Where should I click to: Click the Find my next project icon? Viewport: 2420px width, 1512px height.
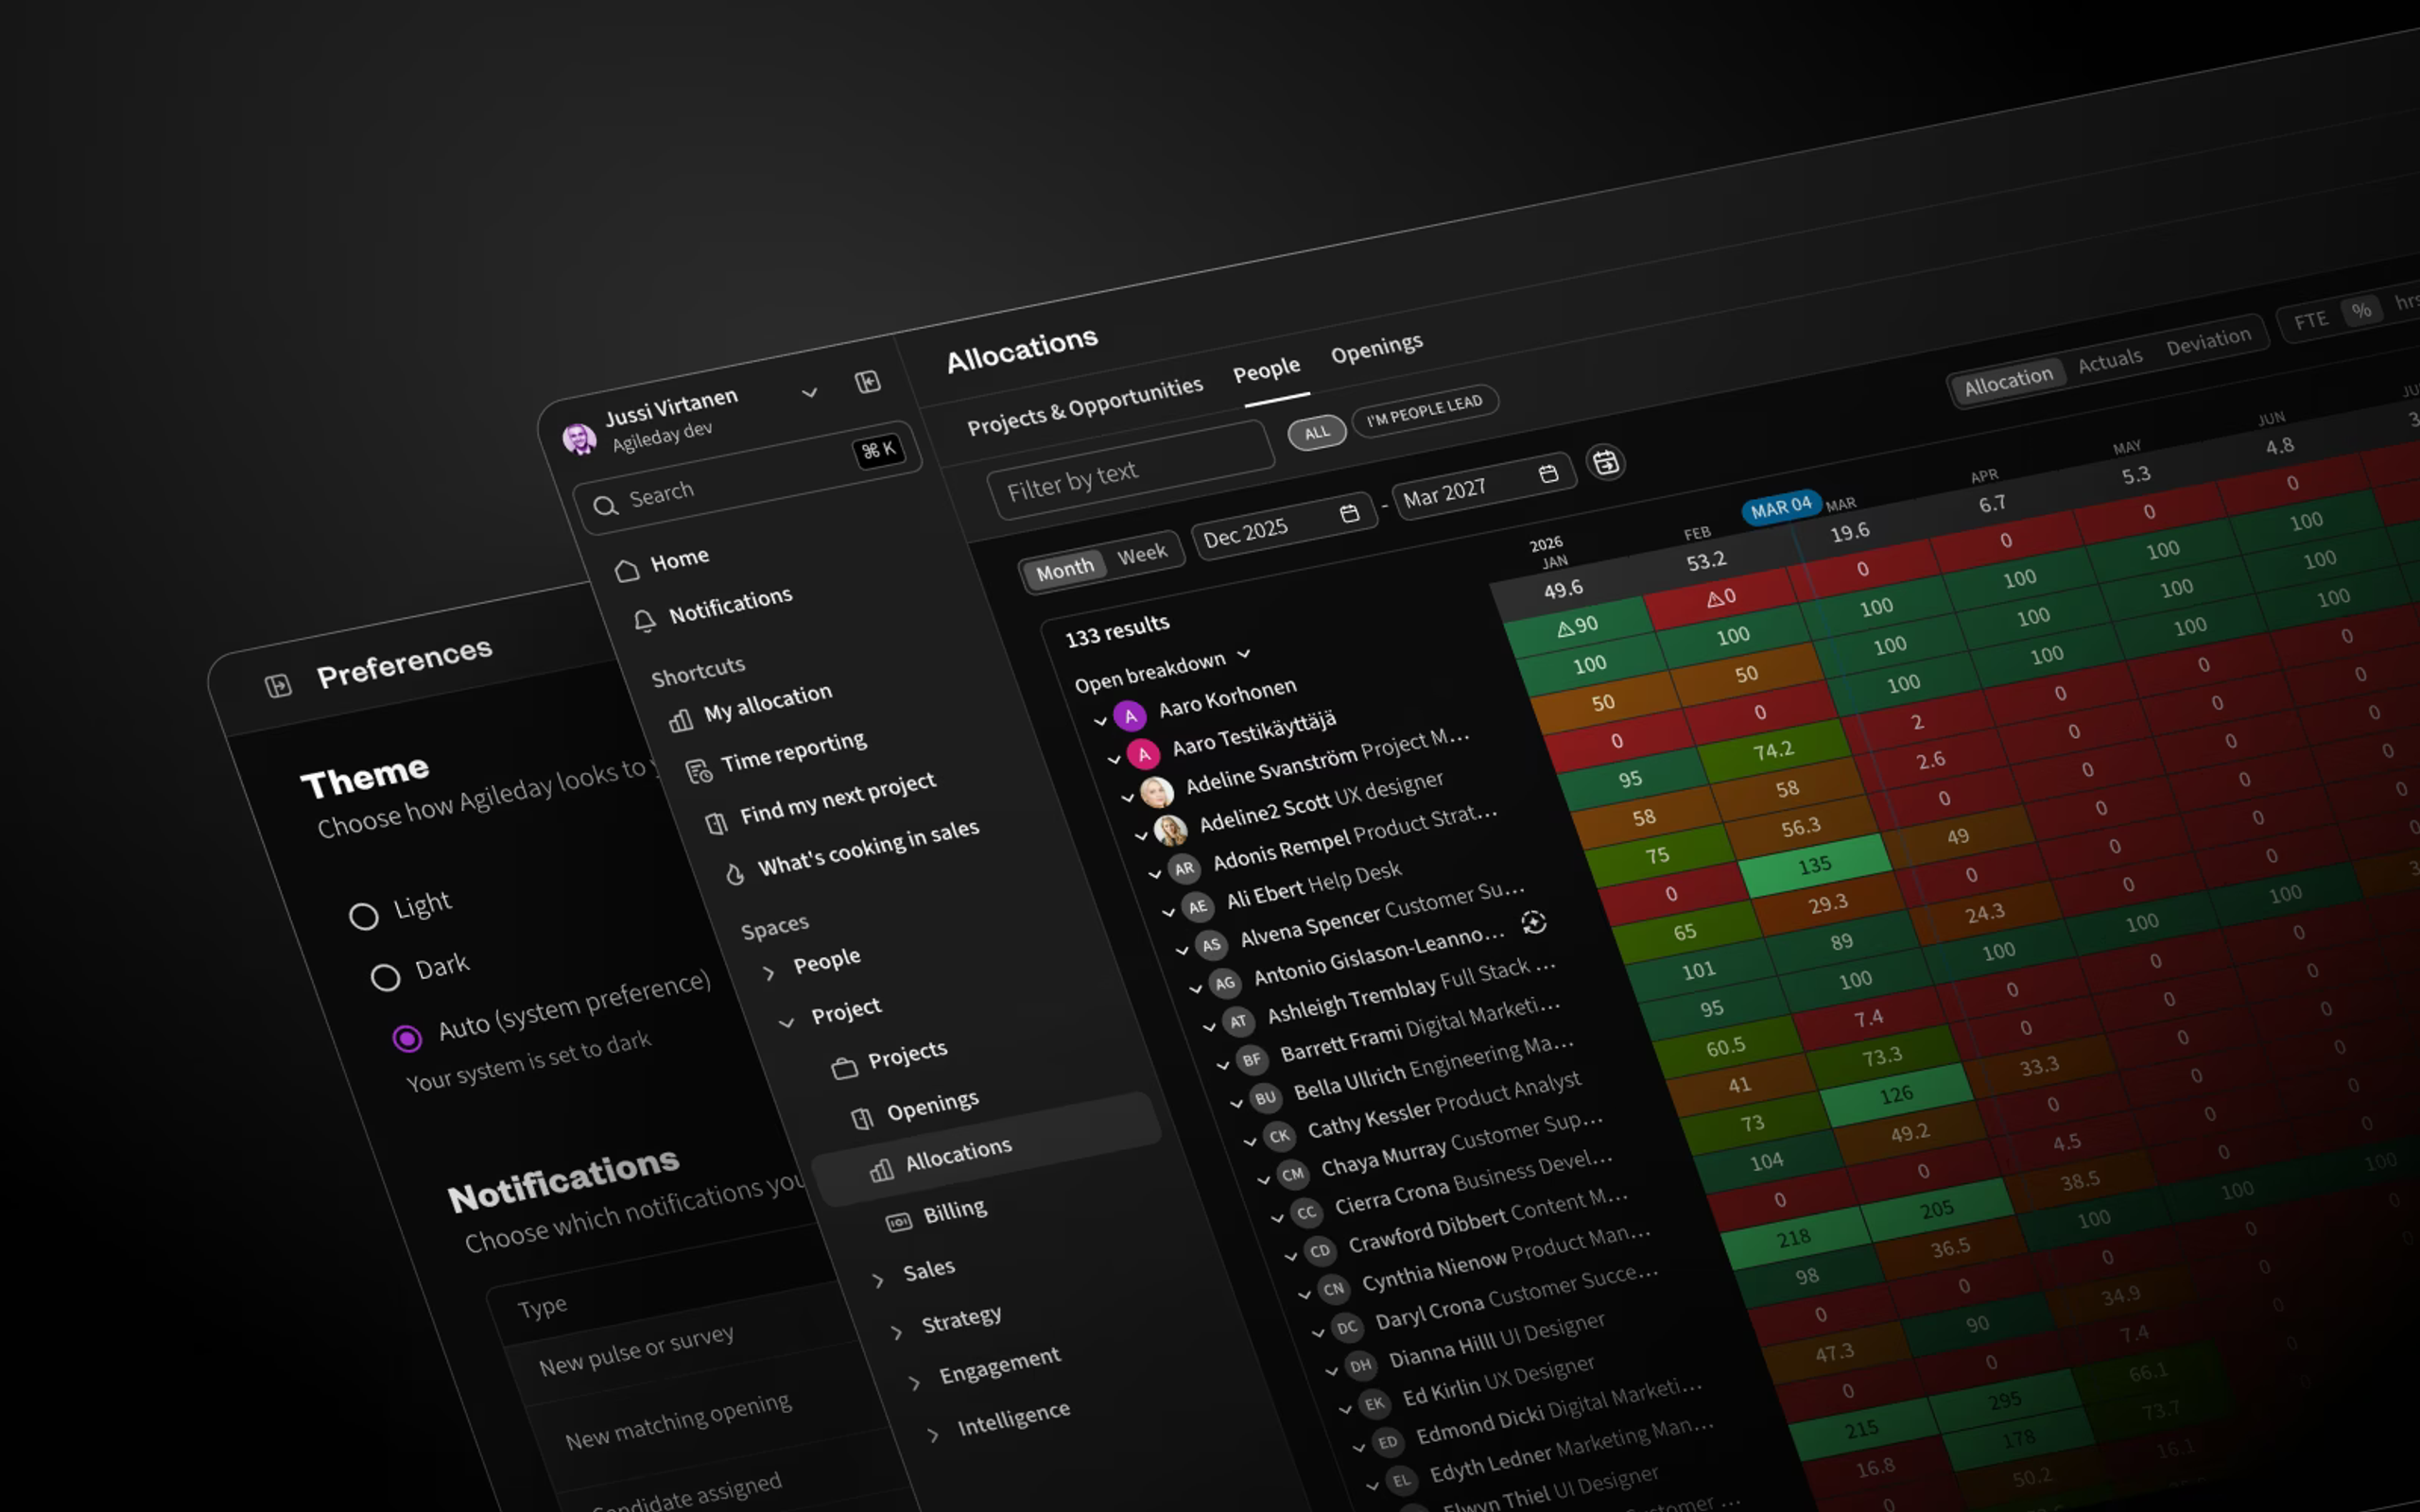pos(716,823)
